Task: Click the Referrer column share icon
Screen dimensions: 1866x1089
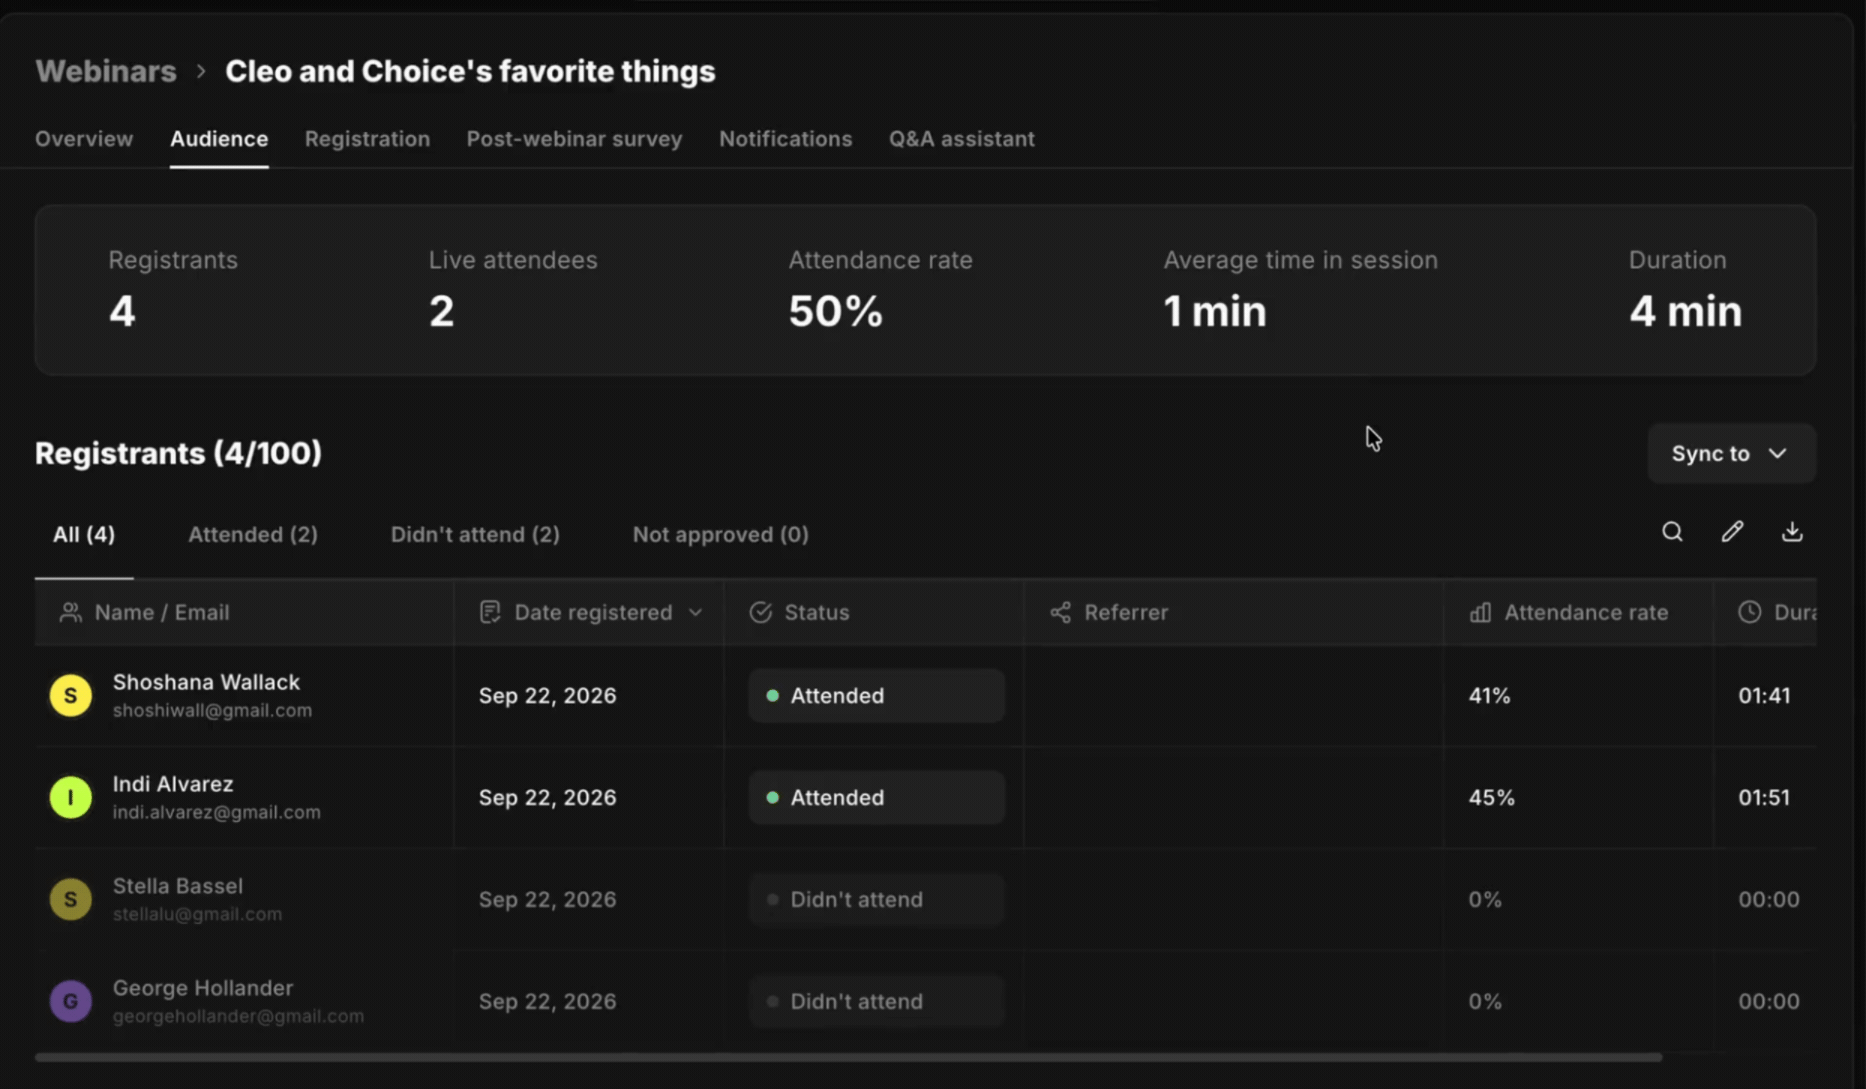Action: click(x=1061, y=612)
